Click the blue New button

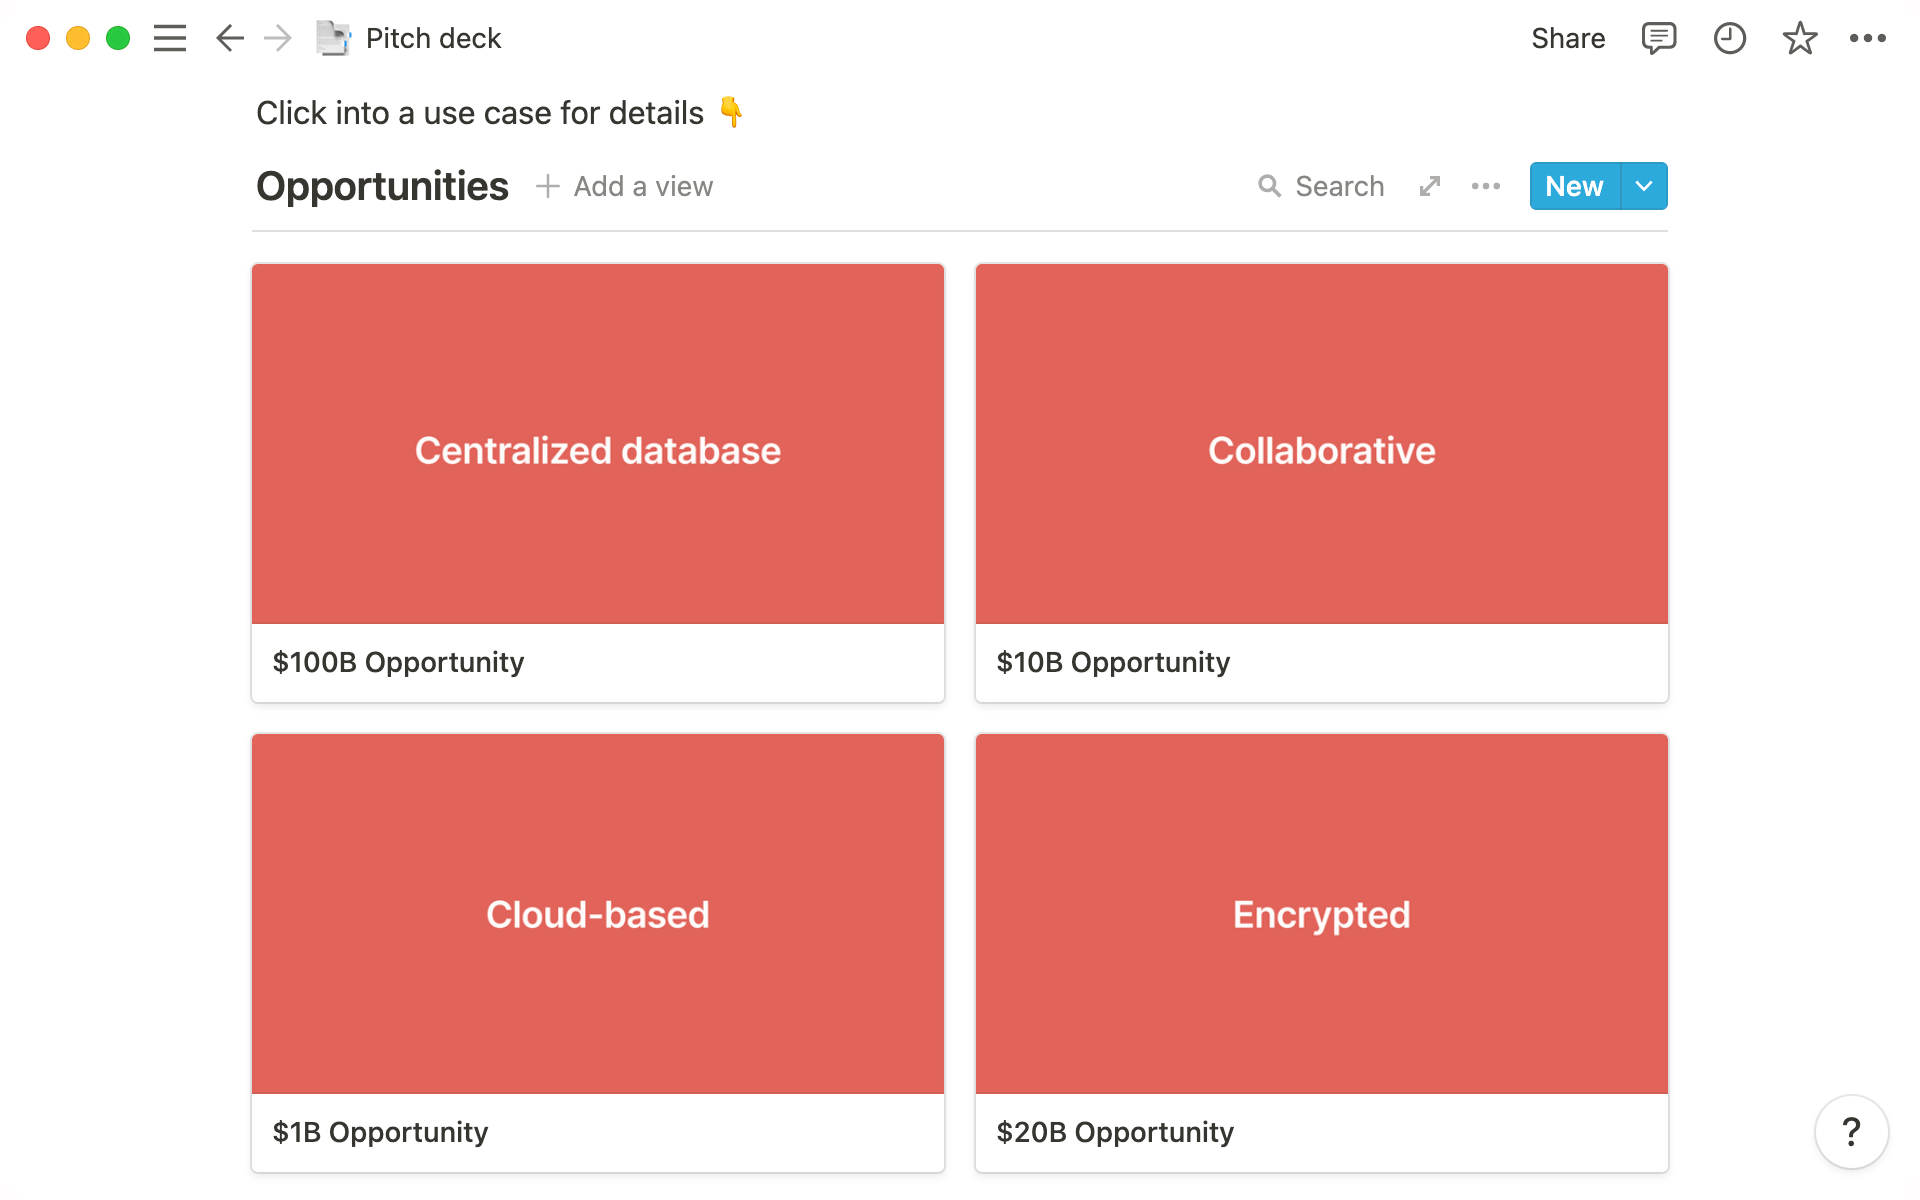point(1574,186)
